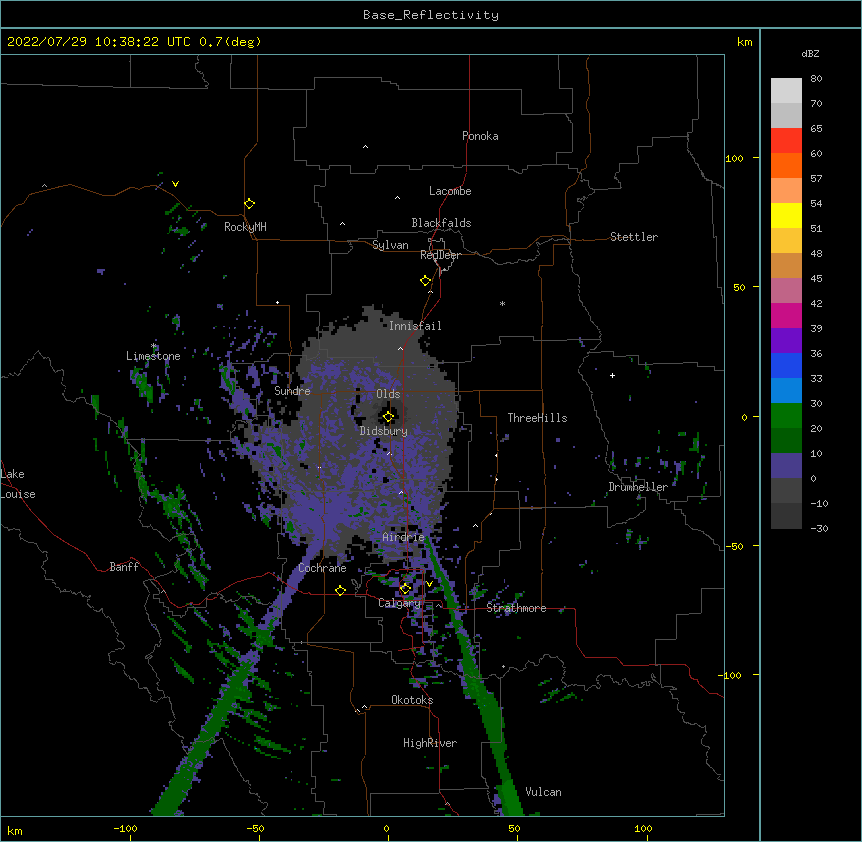Viewport: 862px width, 842px height.
Task: Click the Calgary city label
Action: tap(399, 603)
